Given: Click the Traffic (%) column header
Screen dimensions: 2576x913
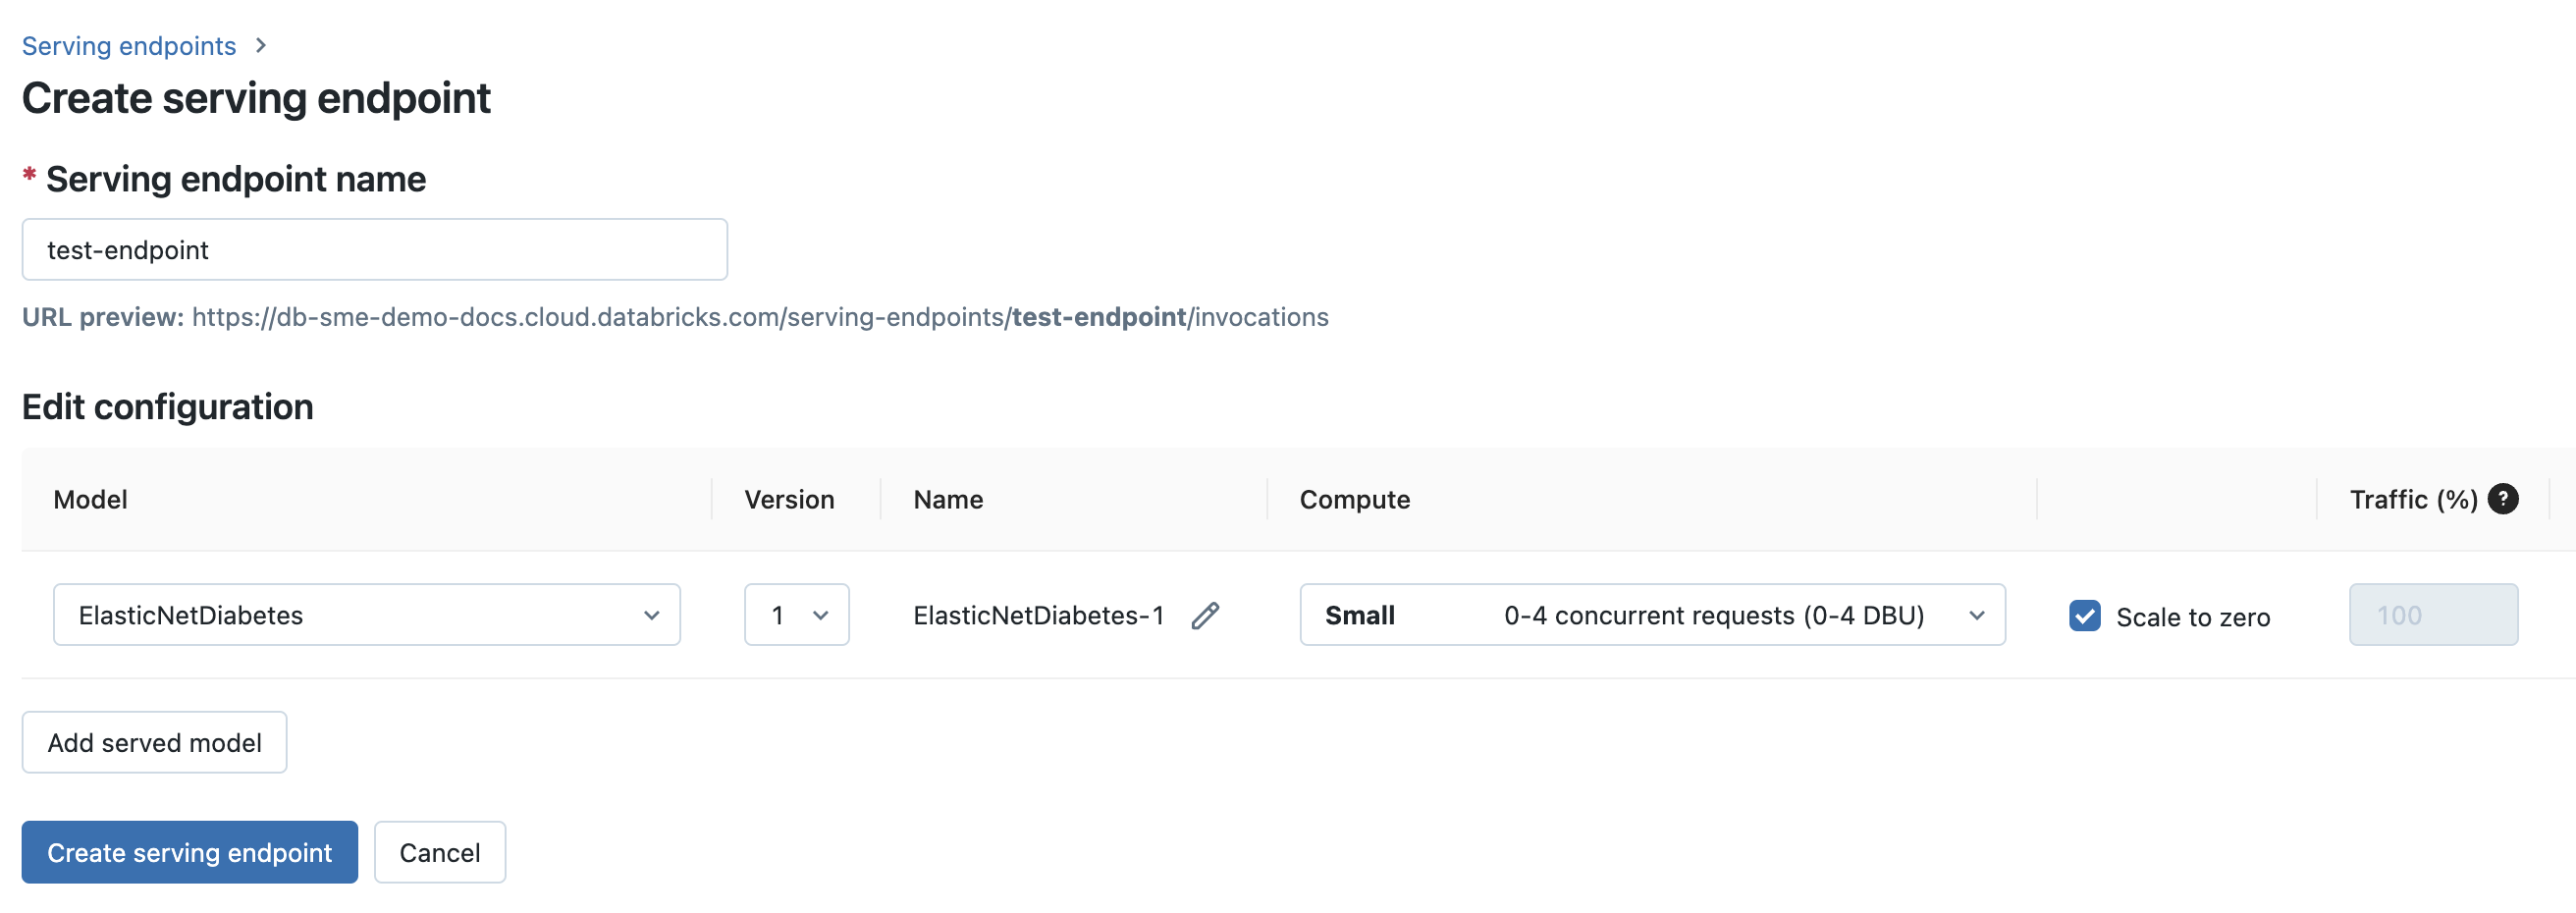Looking at the screenshot, I should [2413, 499].
